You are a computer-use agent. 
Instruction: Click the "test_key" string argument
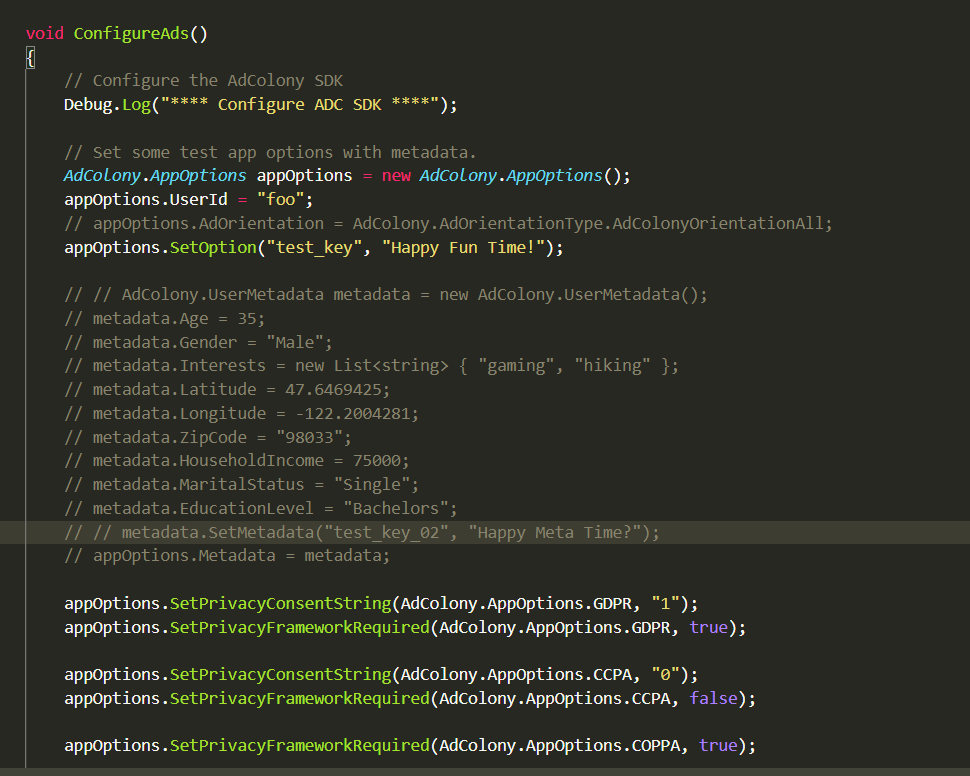314,248
